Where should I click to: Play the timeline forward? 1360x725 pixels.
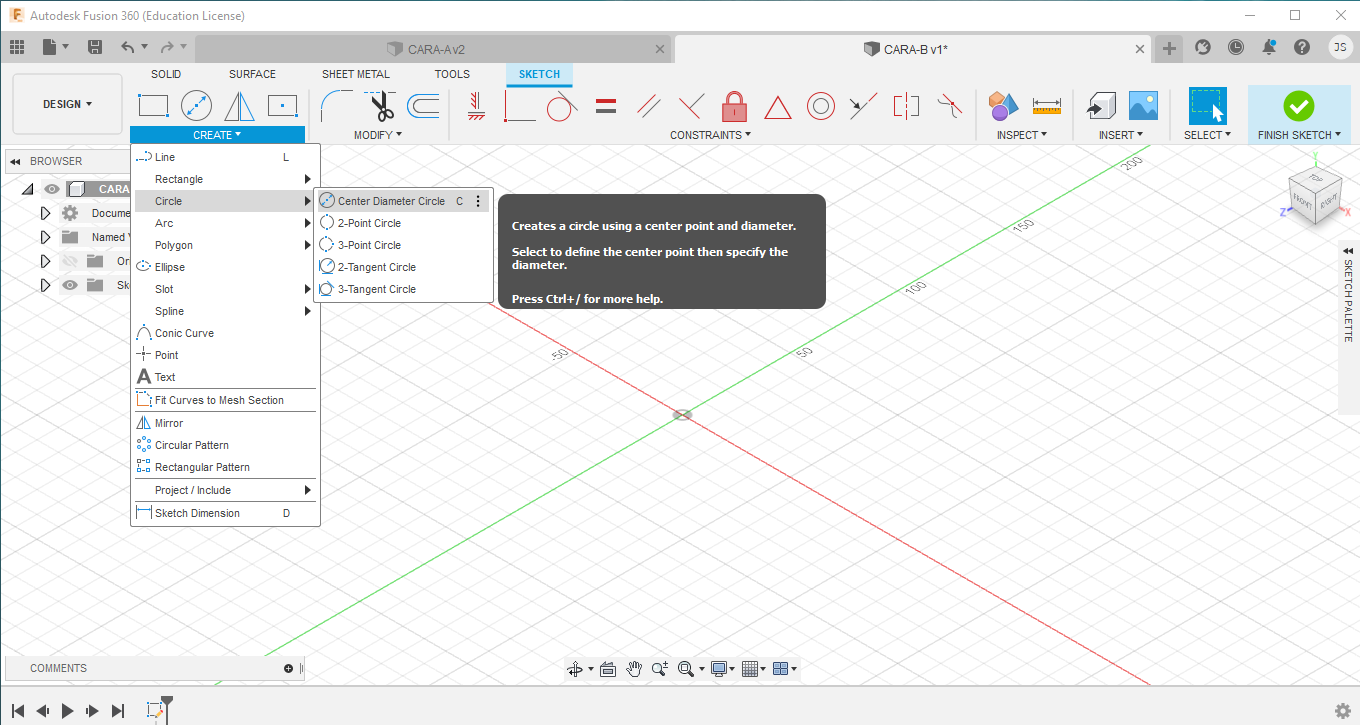pyautogui.click(x=67, y=711)
